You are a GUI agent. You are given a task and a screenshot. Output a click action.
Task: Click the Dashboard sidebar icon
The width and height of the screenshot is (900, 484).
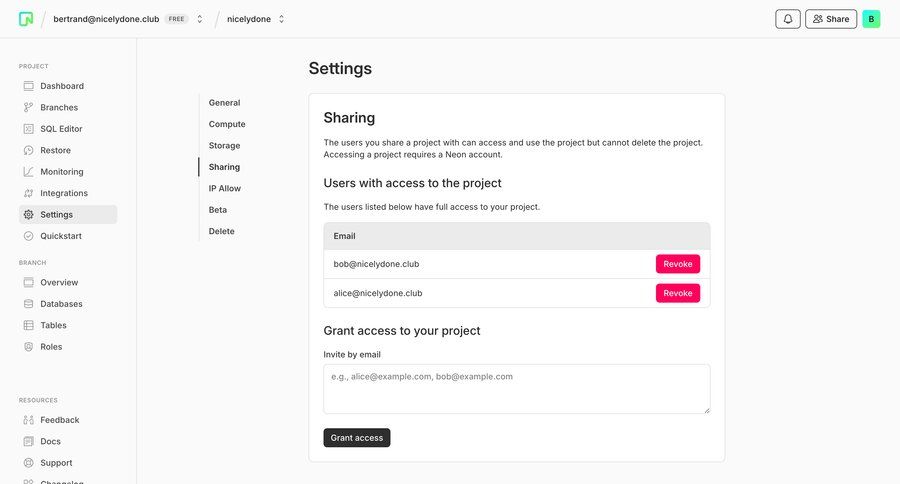(x=29, y=86)
